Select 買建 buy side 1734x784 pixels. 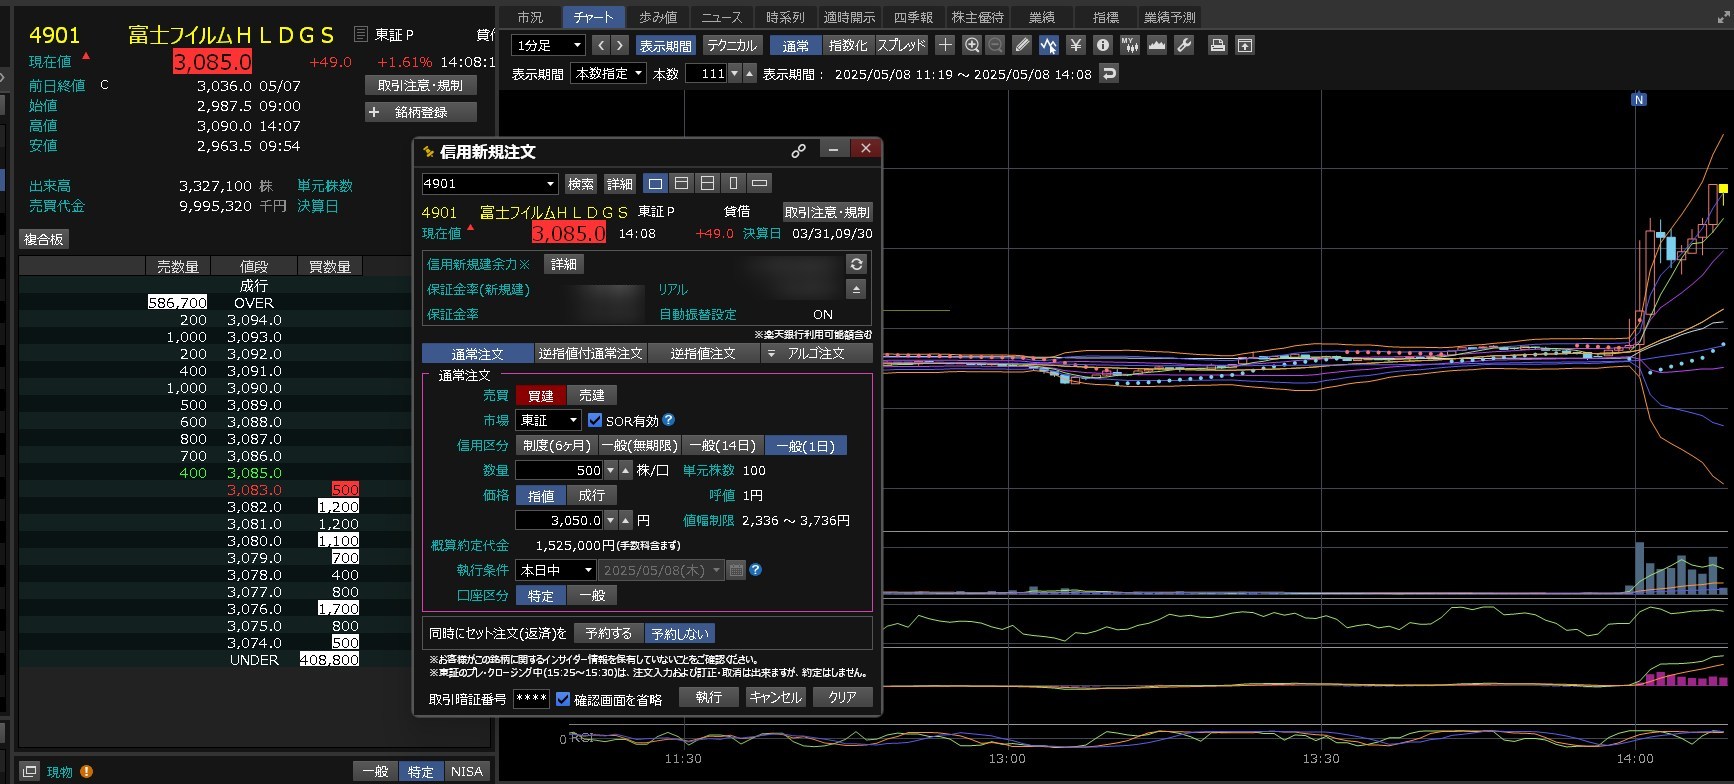coord(541,395)
